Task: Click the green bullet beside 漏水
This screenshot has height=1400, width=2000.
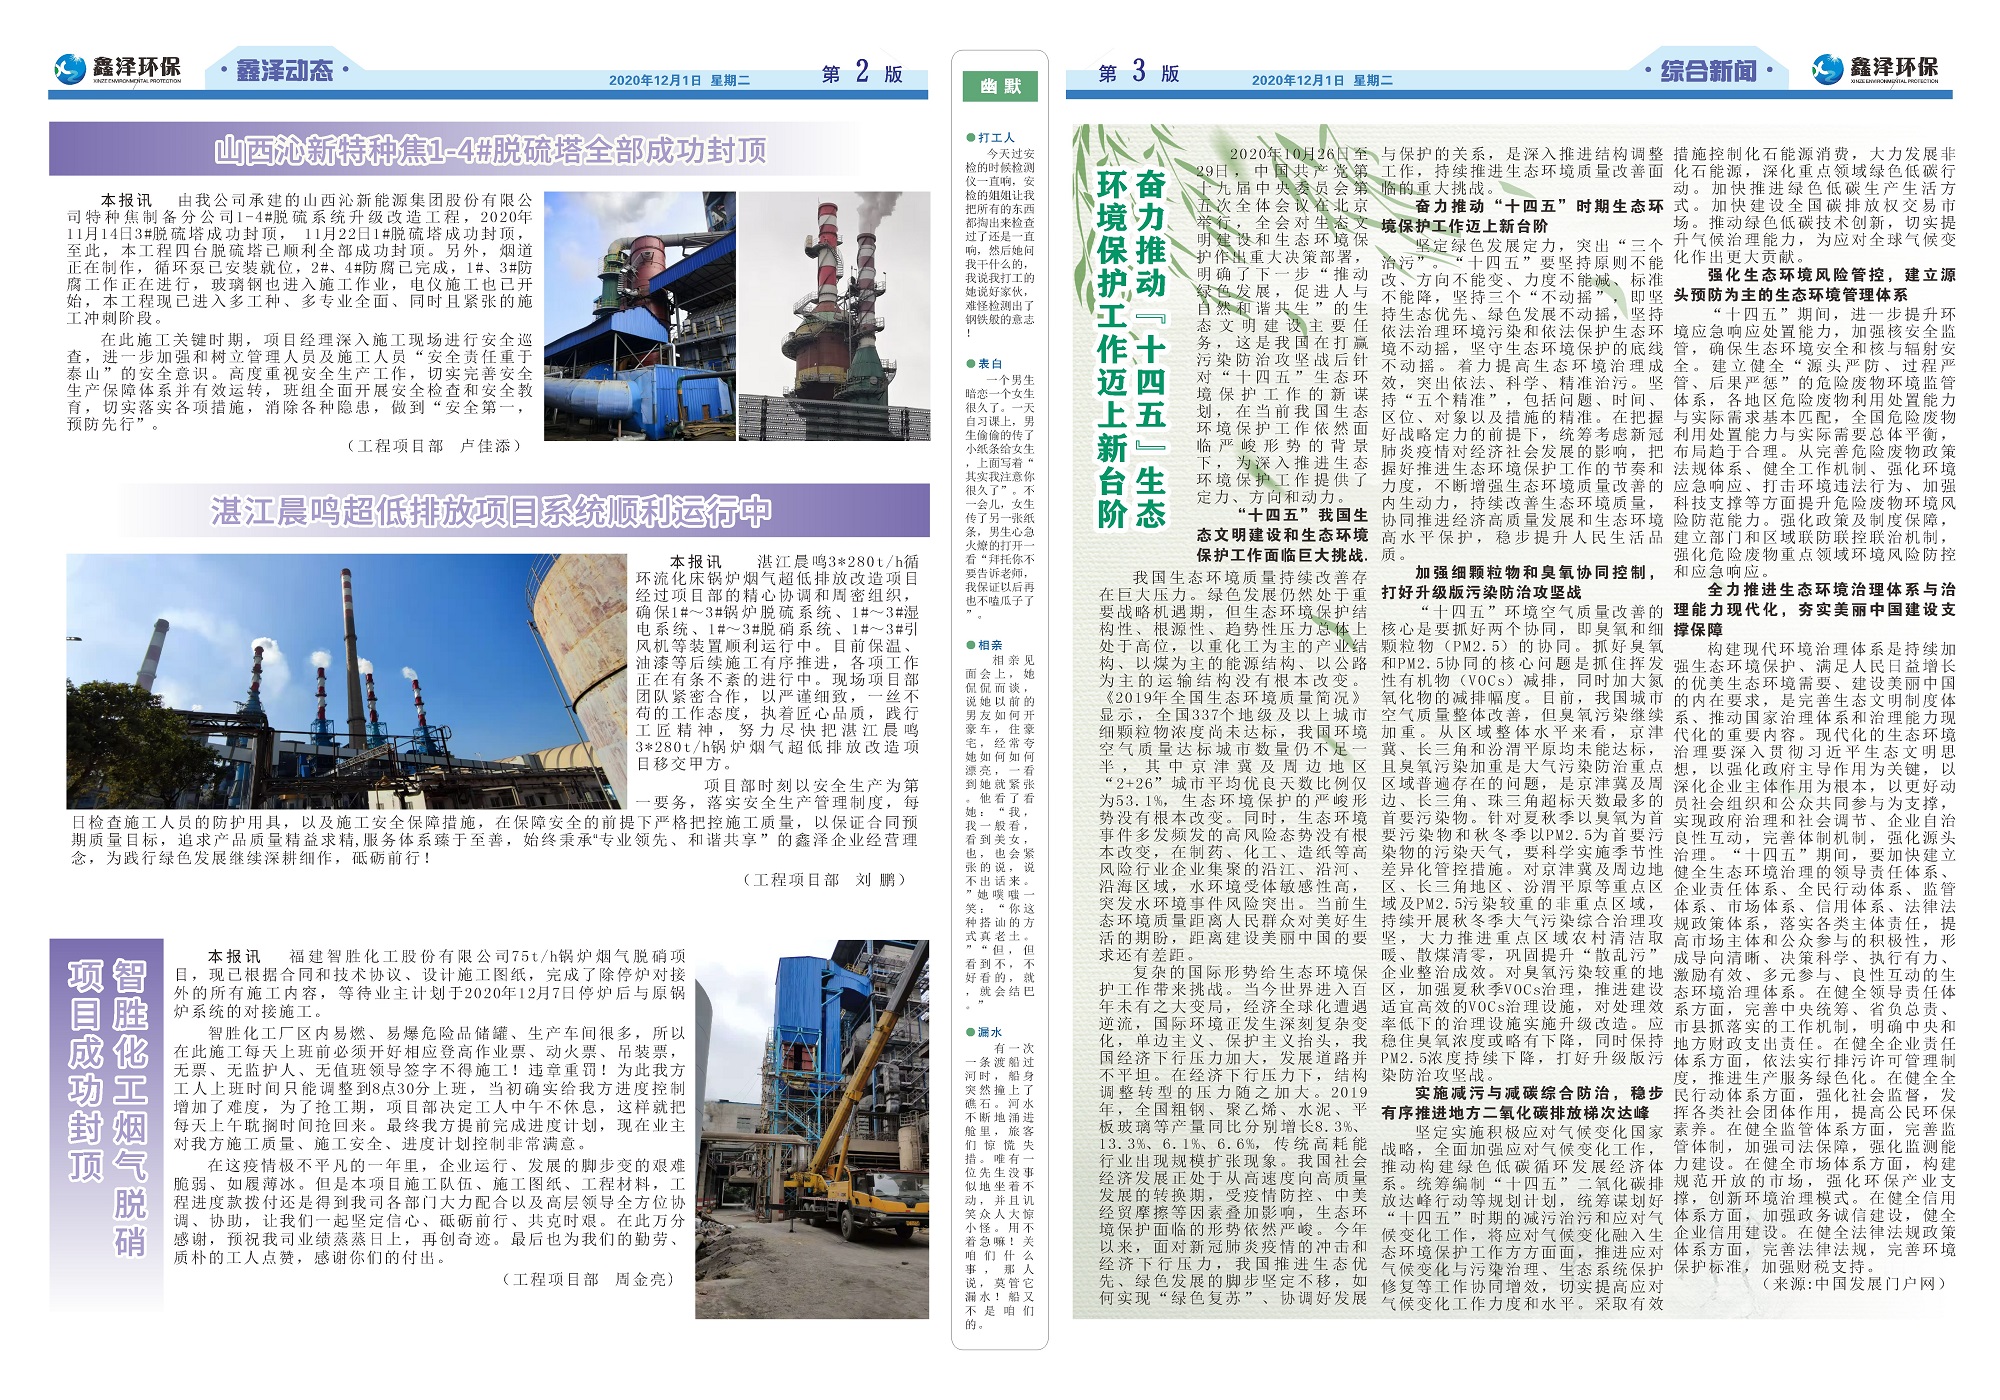Action: (x=970, y=1032)
